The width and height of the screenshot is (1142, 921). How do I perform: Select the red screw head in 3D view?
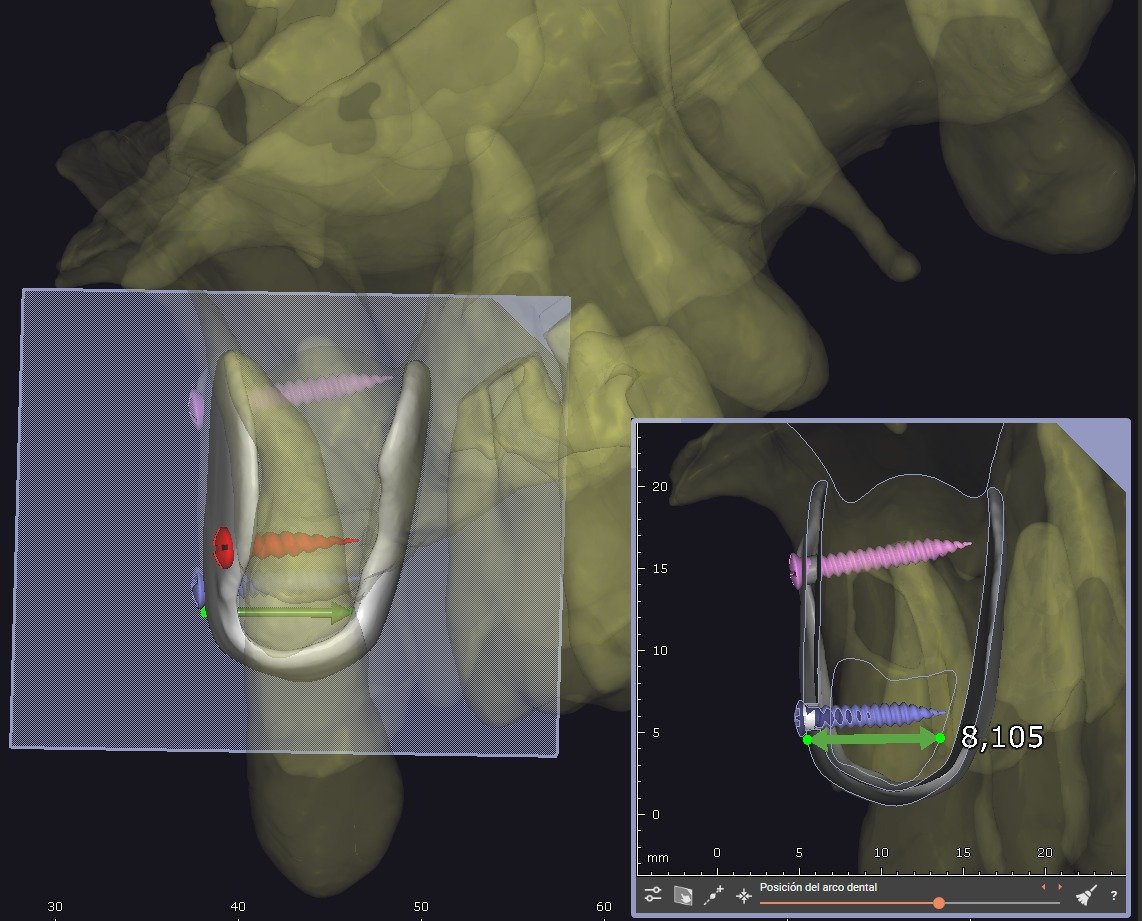[x=224, y=548]
